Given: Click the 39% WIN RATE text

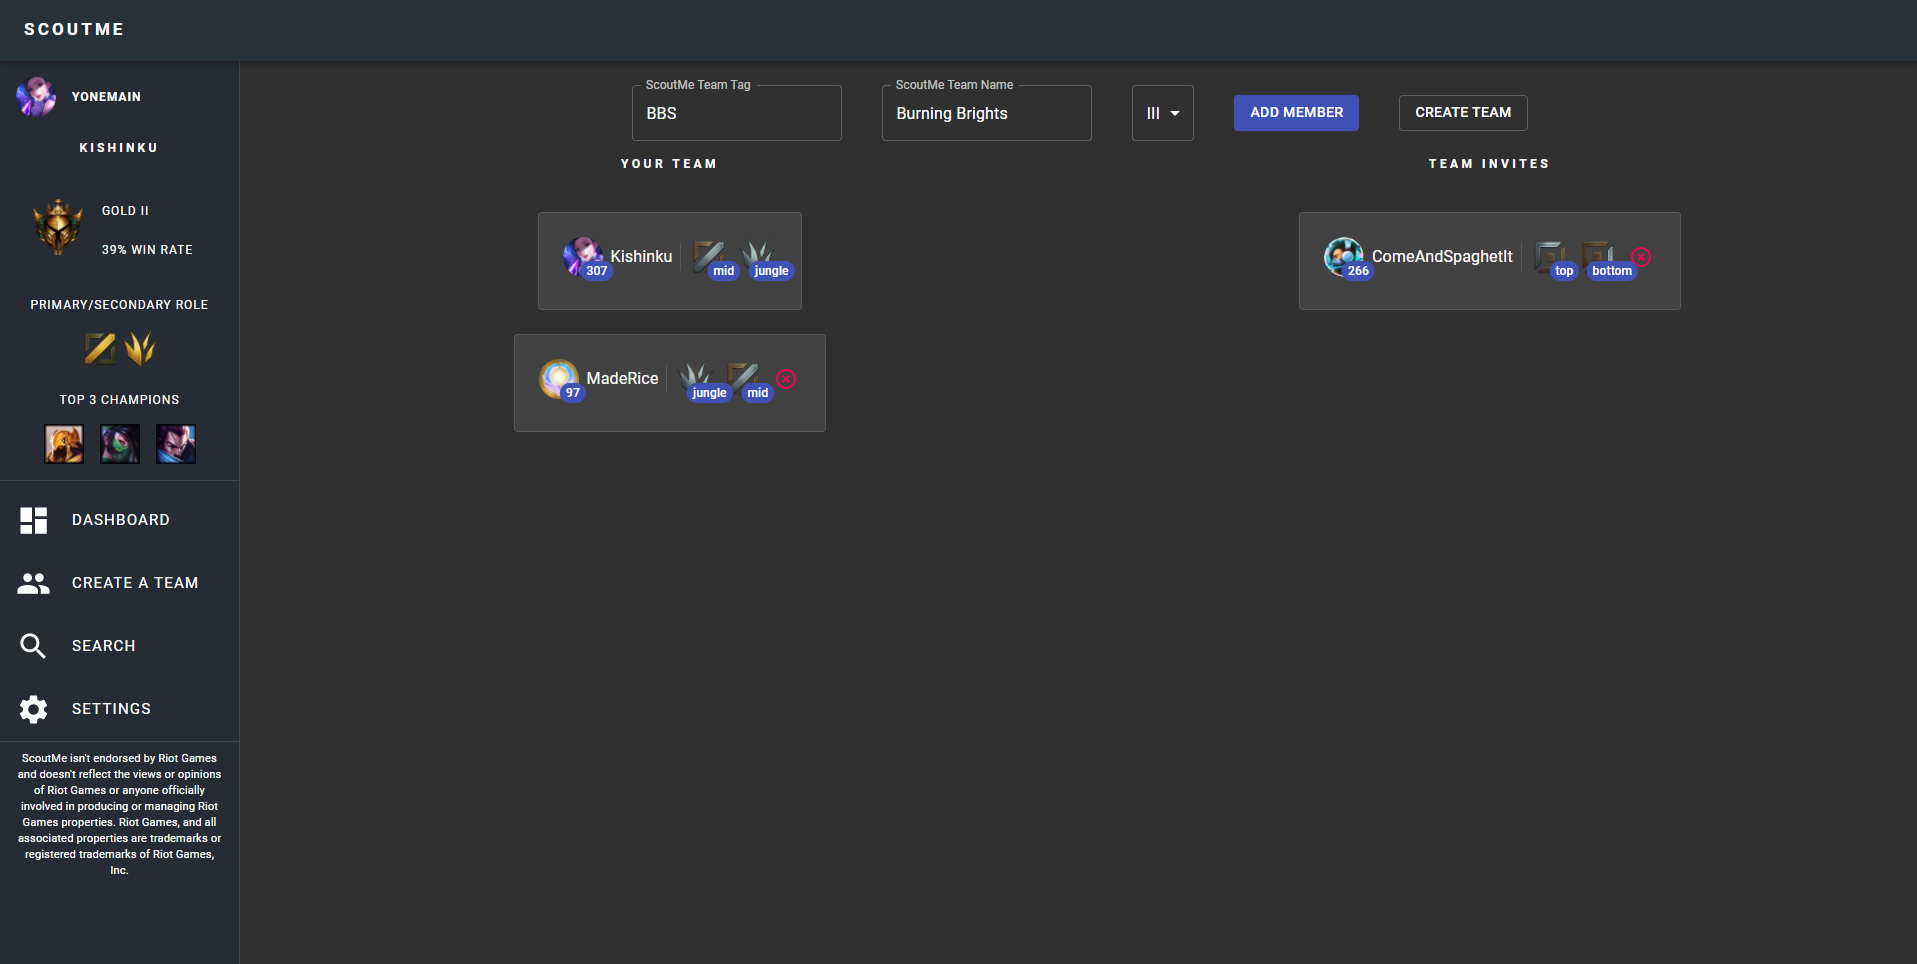Looking at the screenshot, I should pos(147,250).
